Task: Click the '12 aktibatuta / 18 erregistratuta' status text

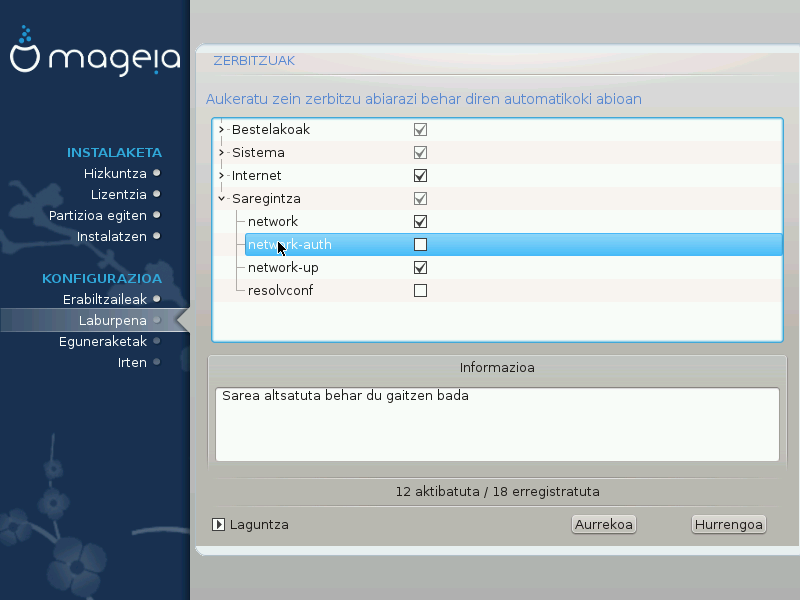Action: pos(497,491)
